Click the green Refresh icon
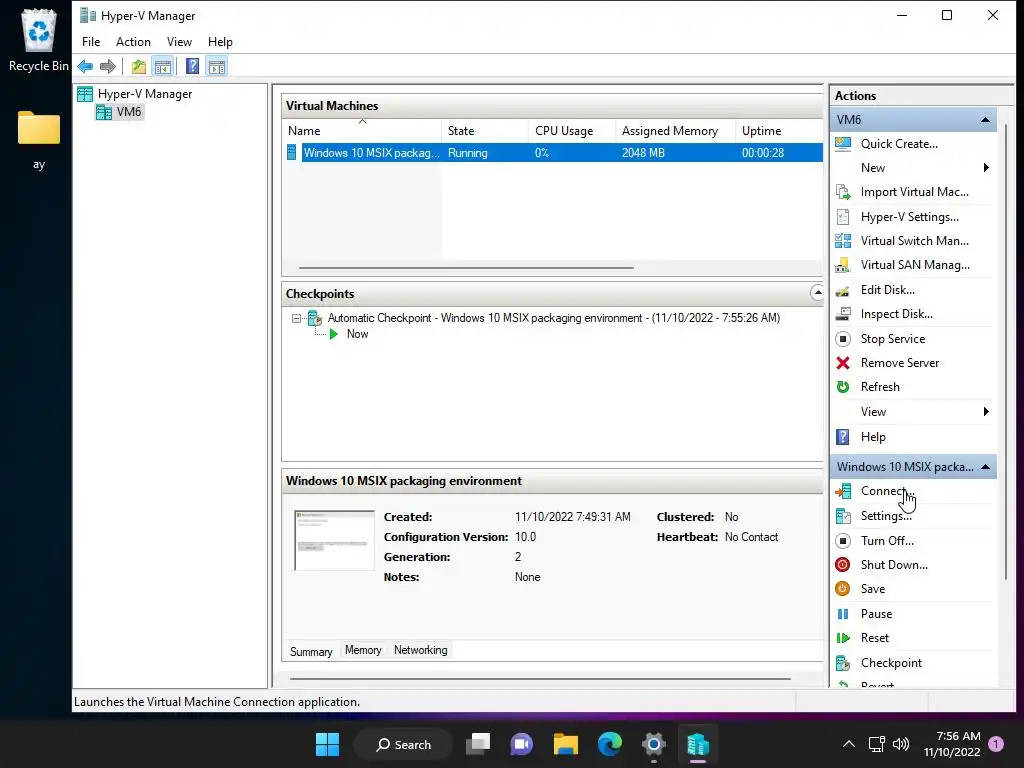Screen dimensions: 1024x768 pos(843,387)
